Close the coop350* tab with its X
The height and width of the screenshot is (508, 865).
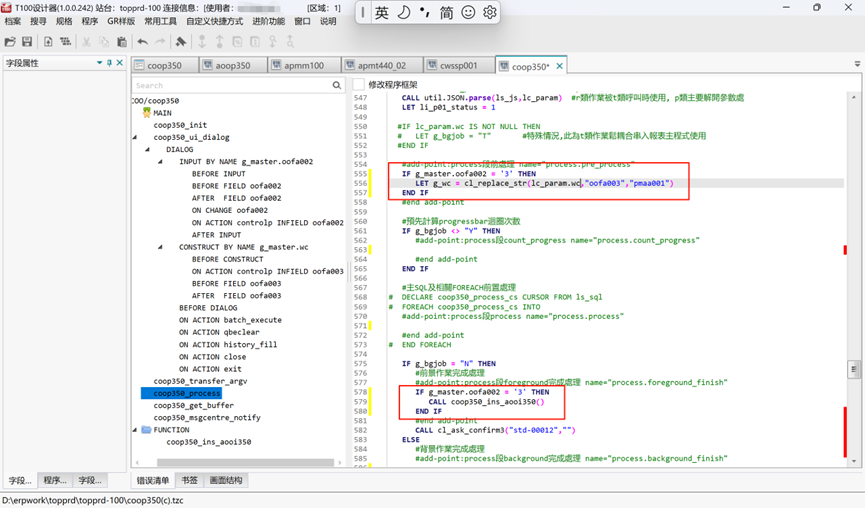coord(559,66)
